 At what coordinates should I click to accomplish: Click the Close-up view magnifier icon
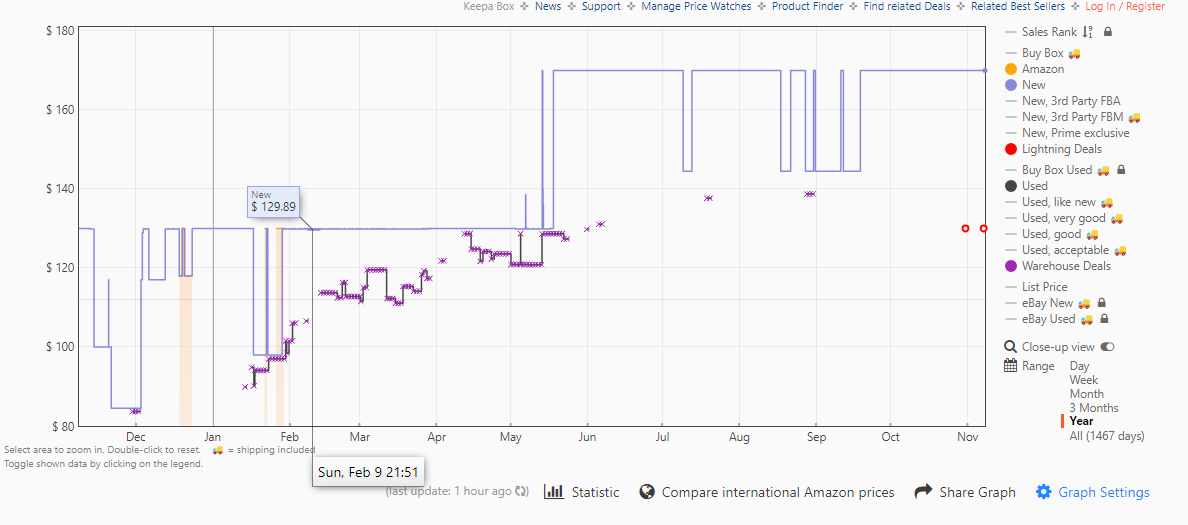point(1010,347)
